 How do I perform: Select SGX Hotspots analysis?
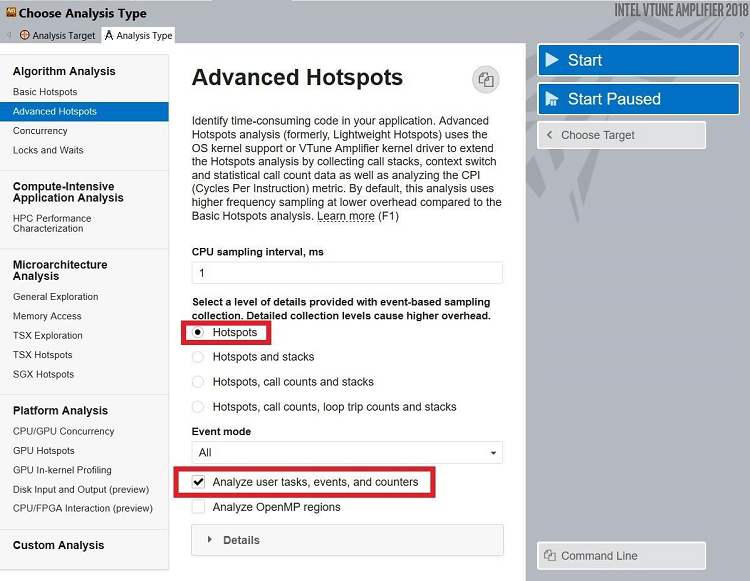coord(43,374)
